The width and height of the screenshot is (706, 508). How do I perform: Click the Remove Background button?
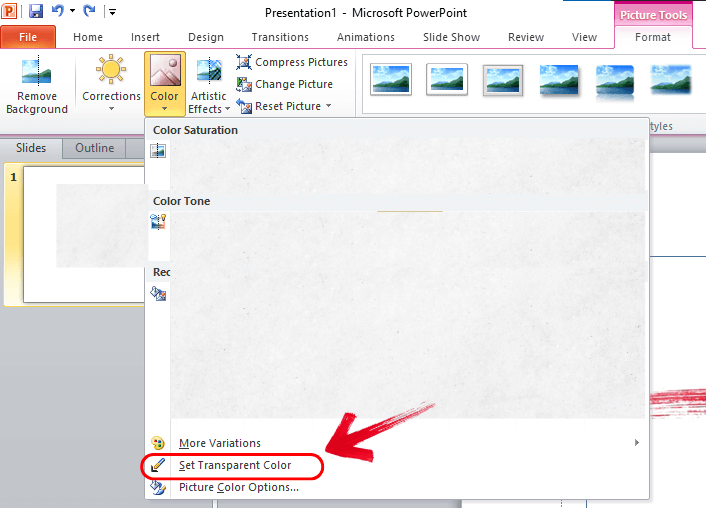coord(37,85)
